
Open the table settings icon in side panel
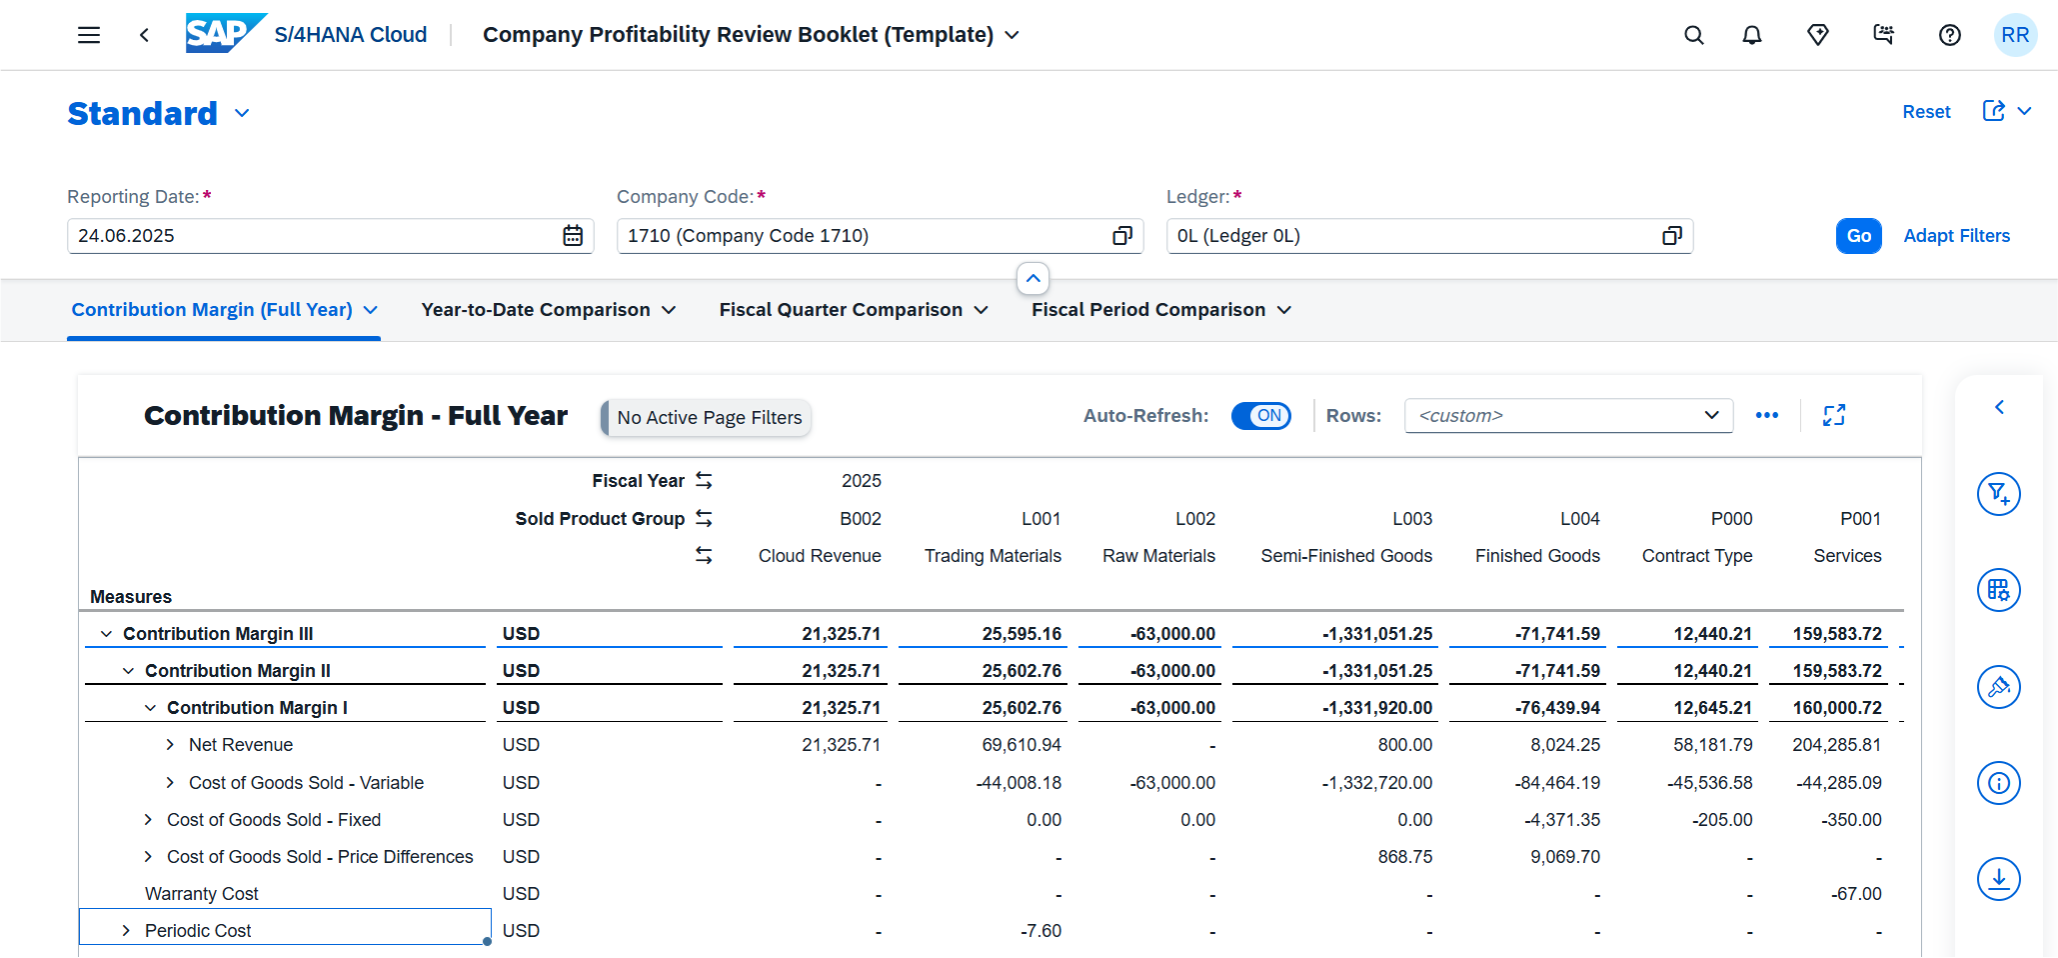coord(1998,590)
